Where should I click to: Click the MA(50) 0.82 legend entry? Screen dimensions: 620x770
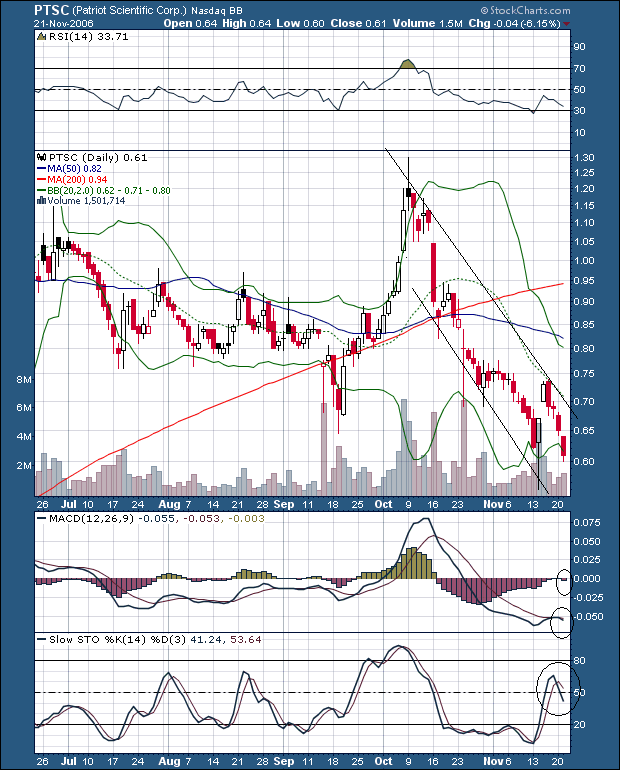coord(69,168)
